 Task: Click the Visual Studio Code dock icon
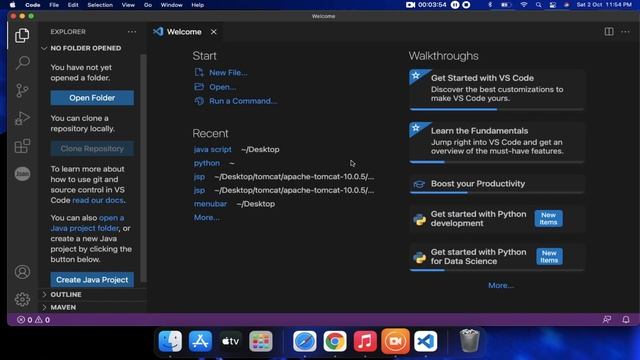coord(425,341)
